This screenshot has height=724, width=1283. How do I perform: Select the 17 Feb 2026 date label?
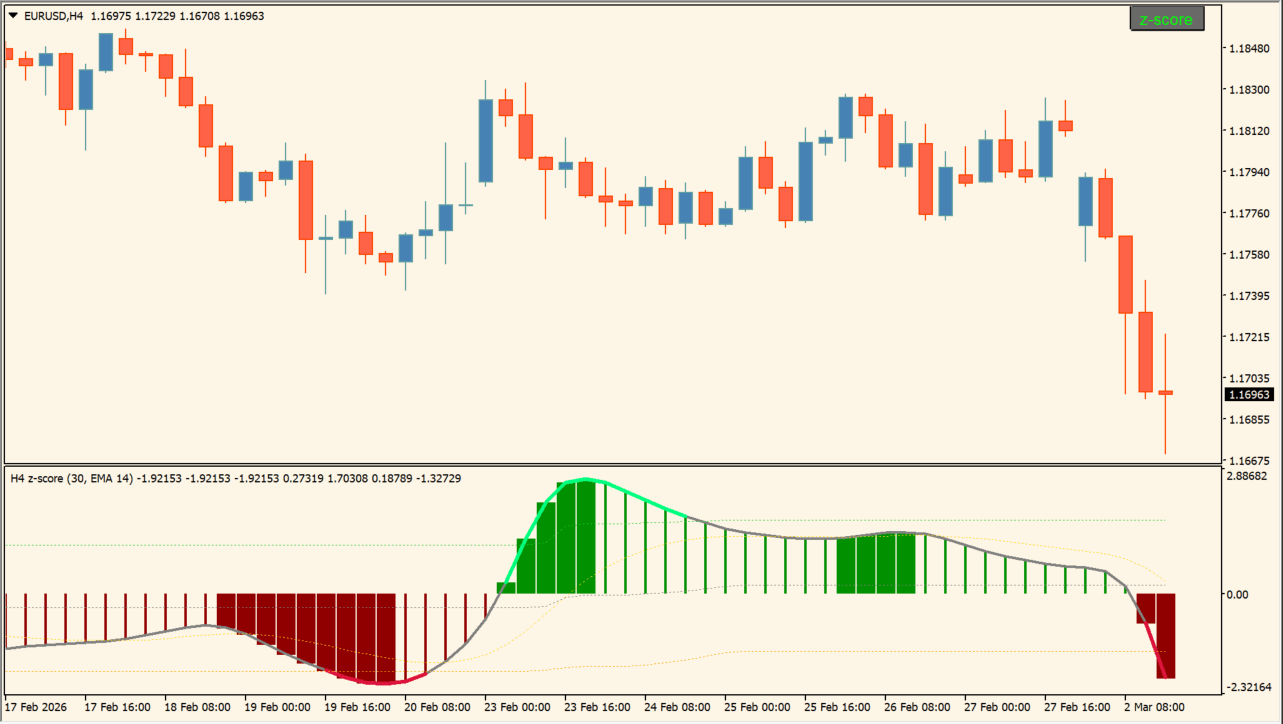[38, 707]
